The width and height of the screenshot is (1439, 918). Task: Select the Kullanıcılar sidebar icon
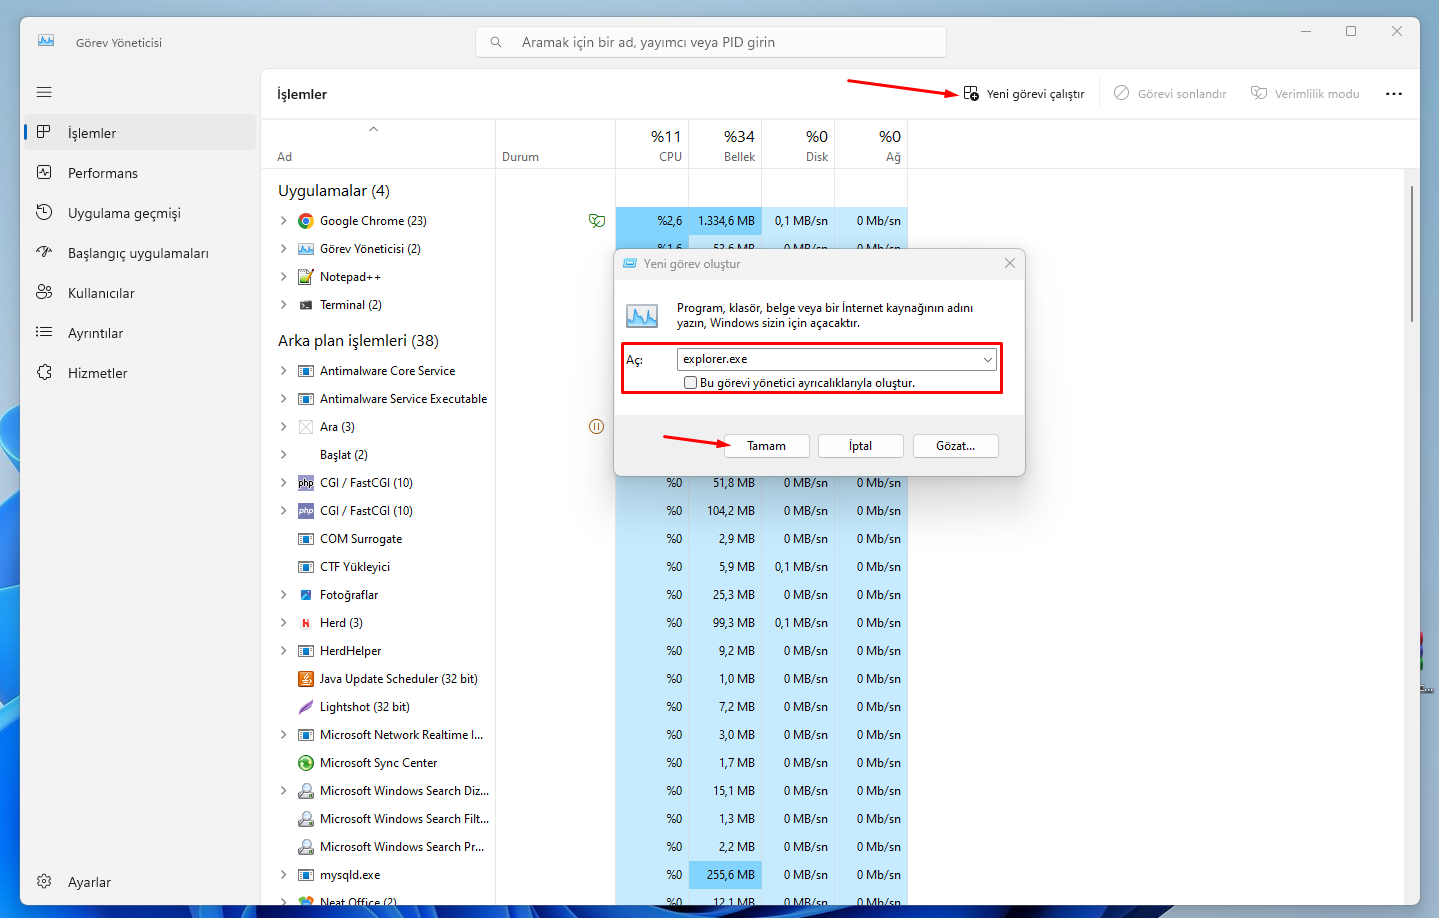[x=44, y=292]
